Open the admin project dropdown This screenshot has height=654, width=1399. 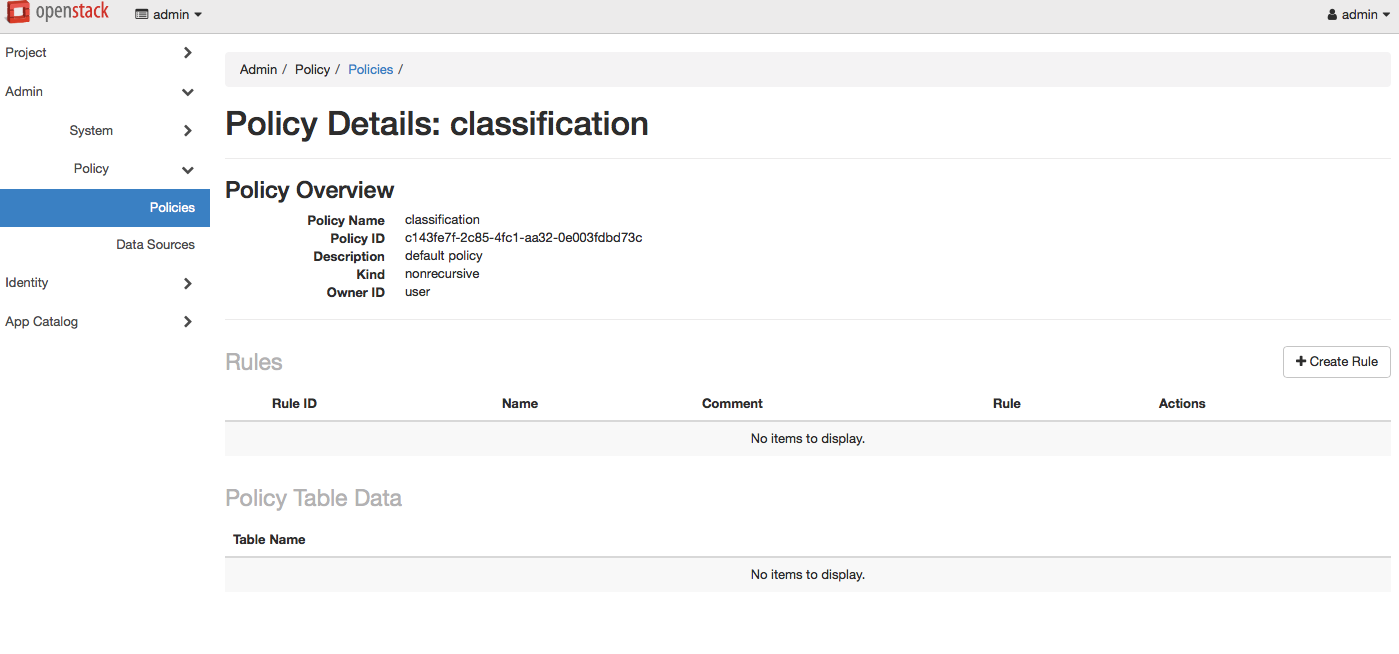[168, 15]
